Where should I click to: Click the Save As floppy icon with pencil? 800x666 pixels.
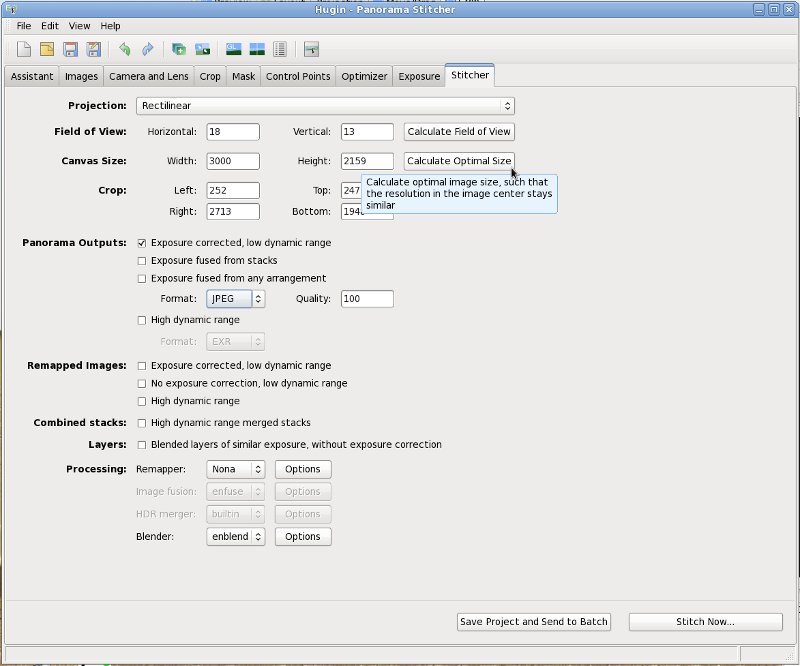click(x=94, y=49)
